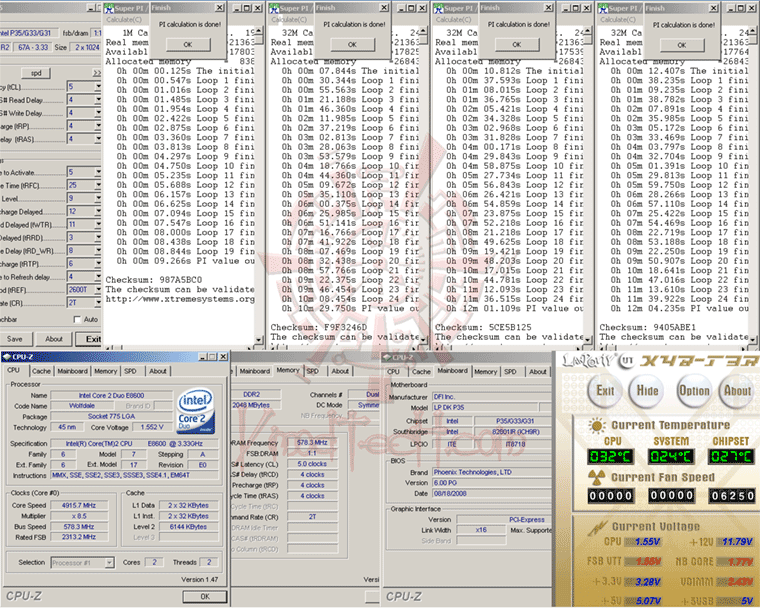Viewport: 760px width, 608px height.
Task: Click the spd button in MemSet
Action: click(36, 73)
